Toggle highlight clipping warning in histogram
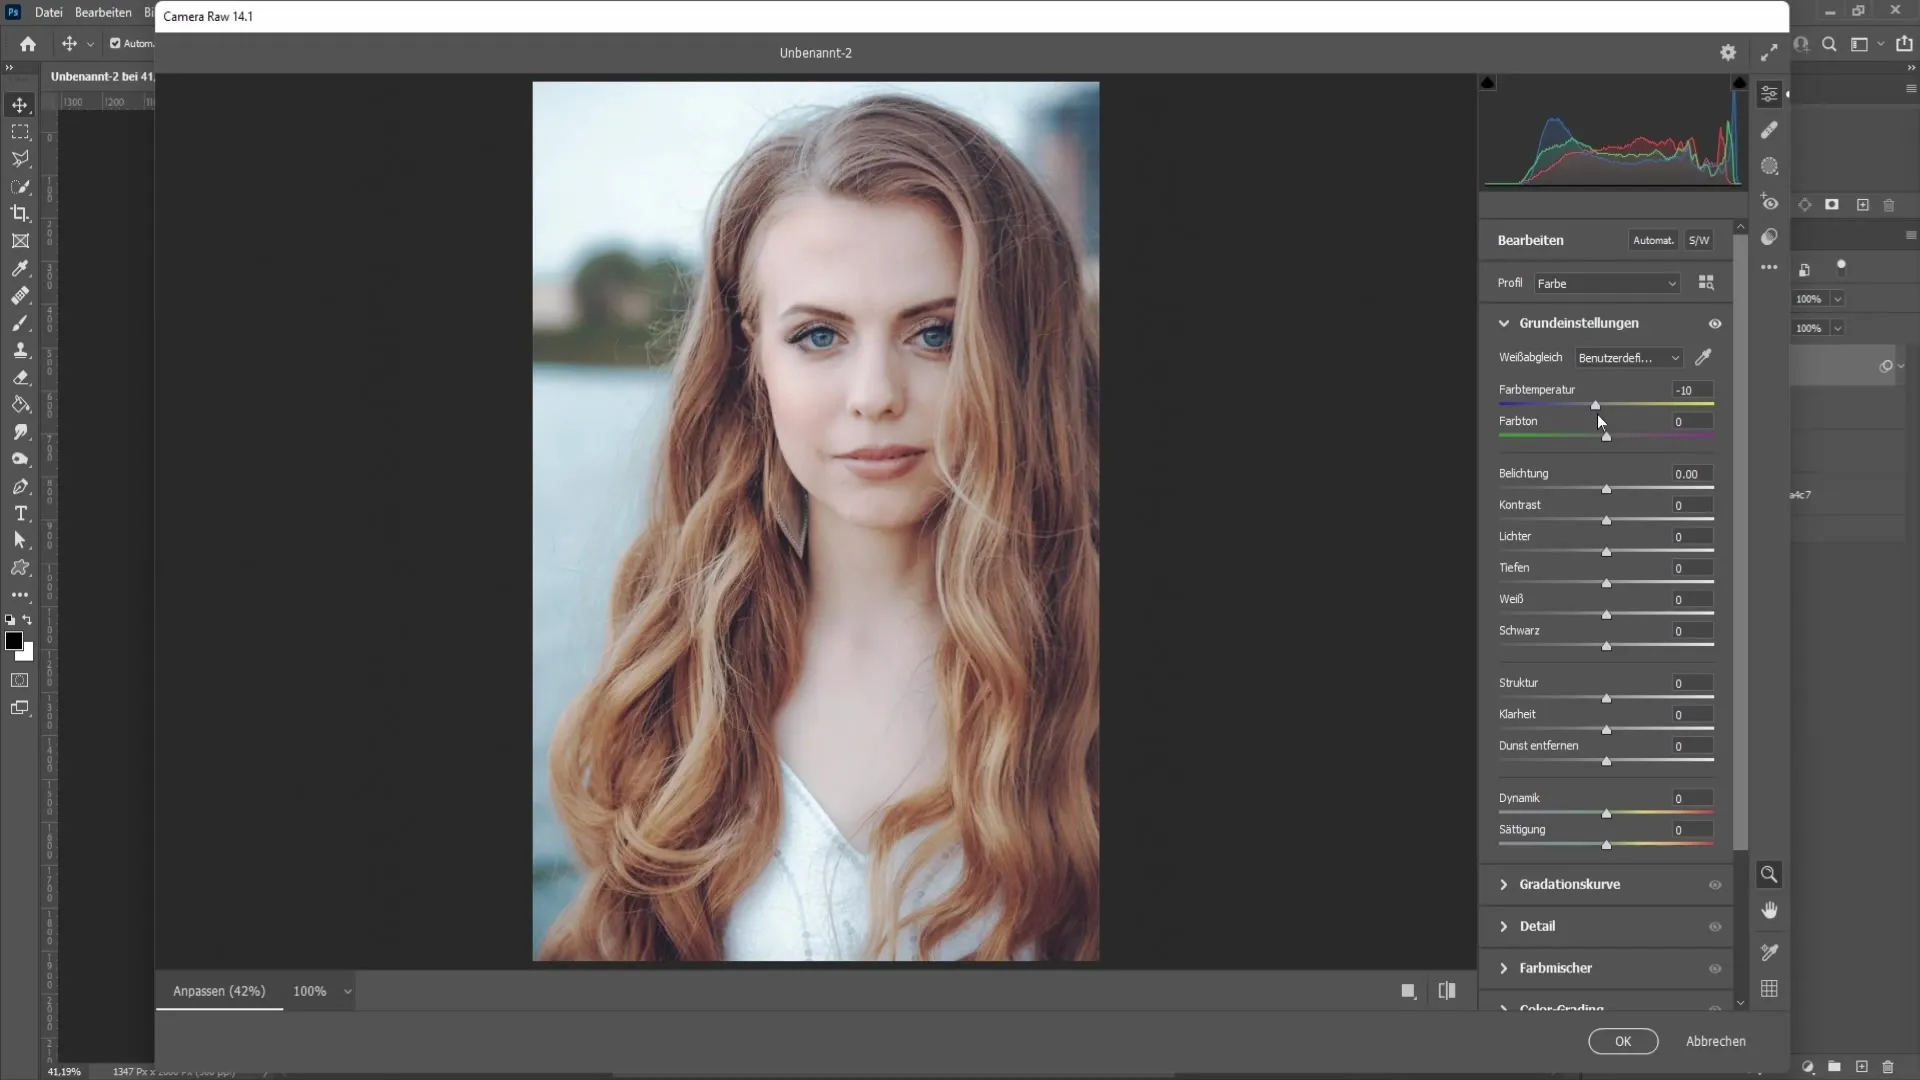The image size is (1920, 1080). [x=1739, y=83]
